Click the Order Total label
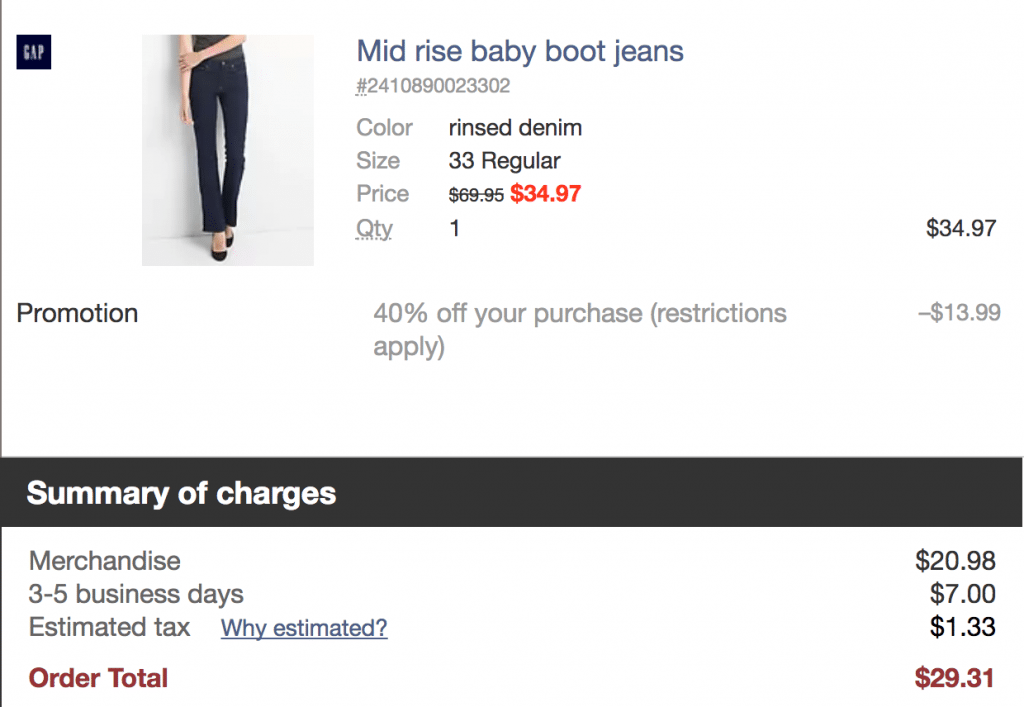 coord(97,678)
